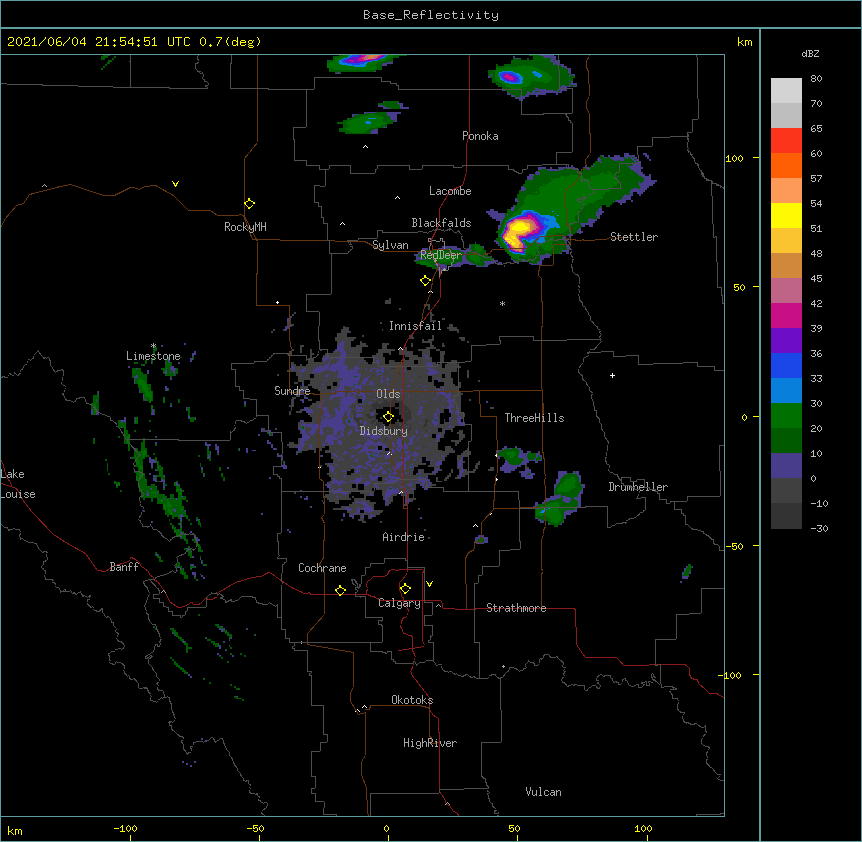This screenshot has width=862, height=842.
Task: Select the Limestone label
Action: click(x=153, y=356)
